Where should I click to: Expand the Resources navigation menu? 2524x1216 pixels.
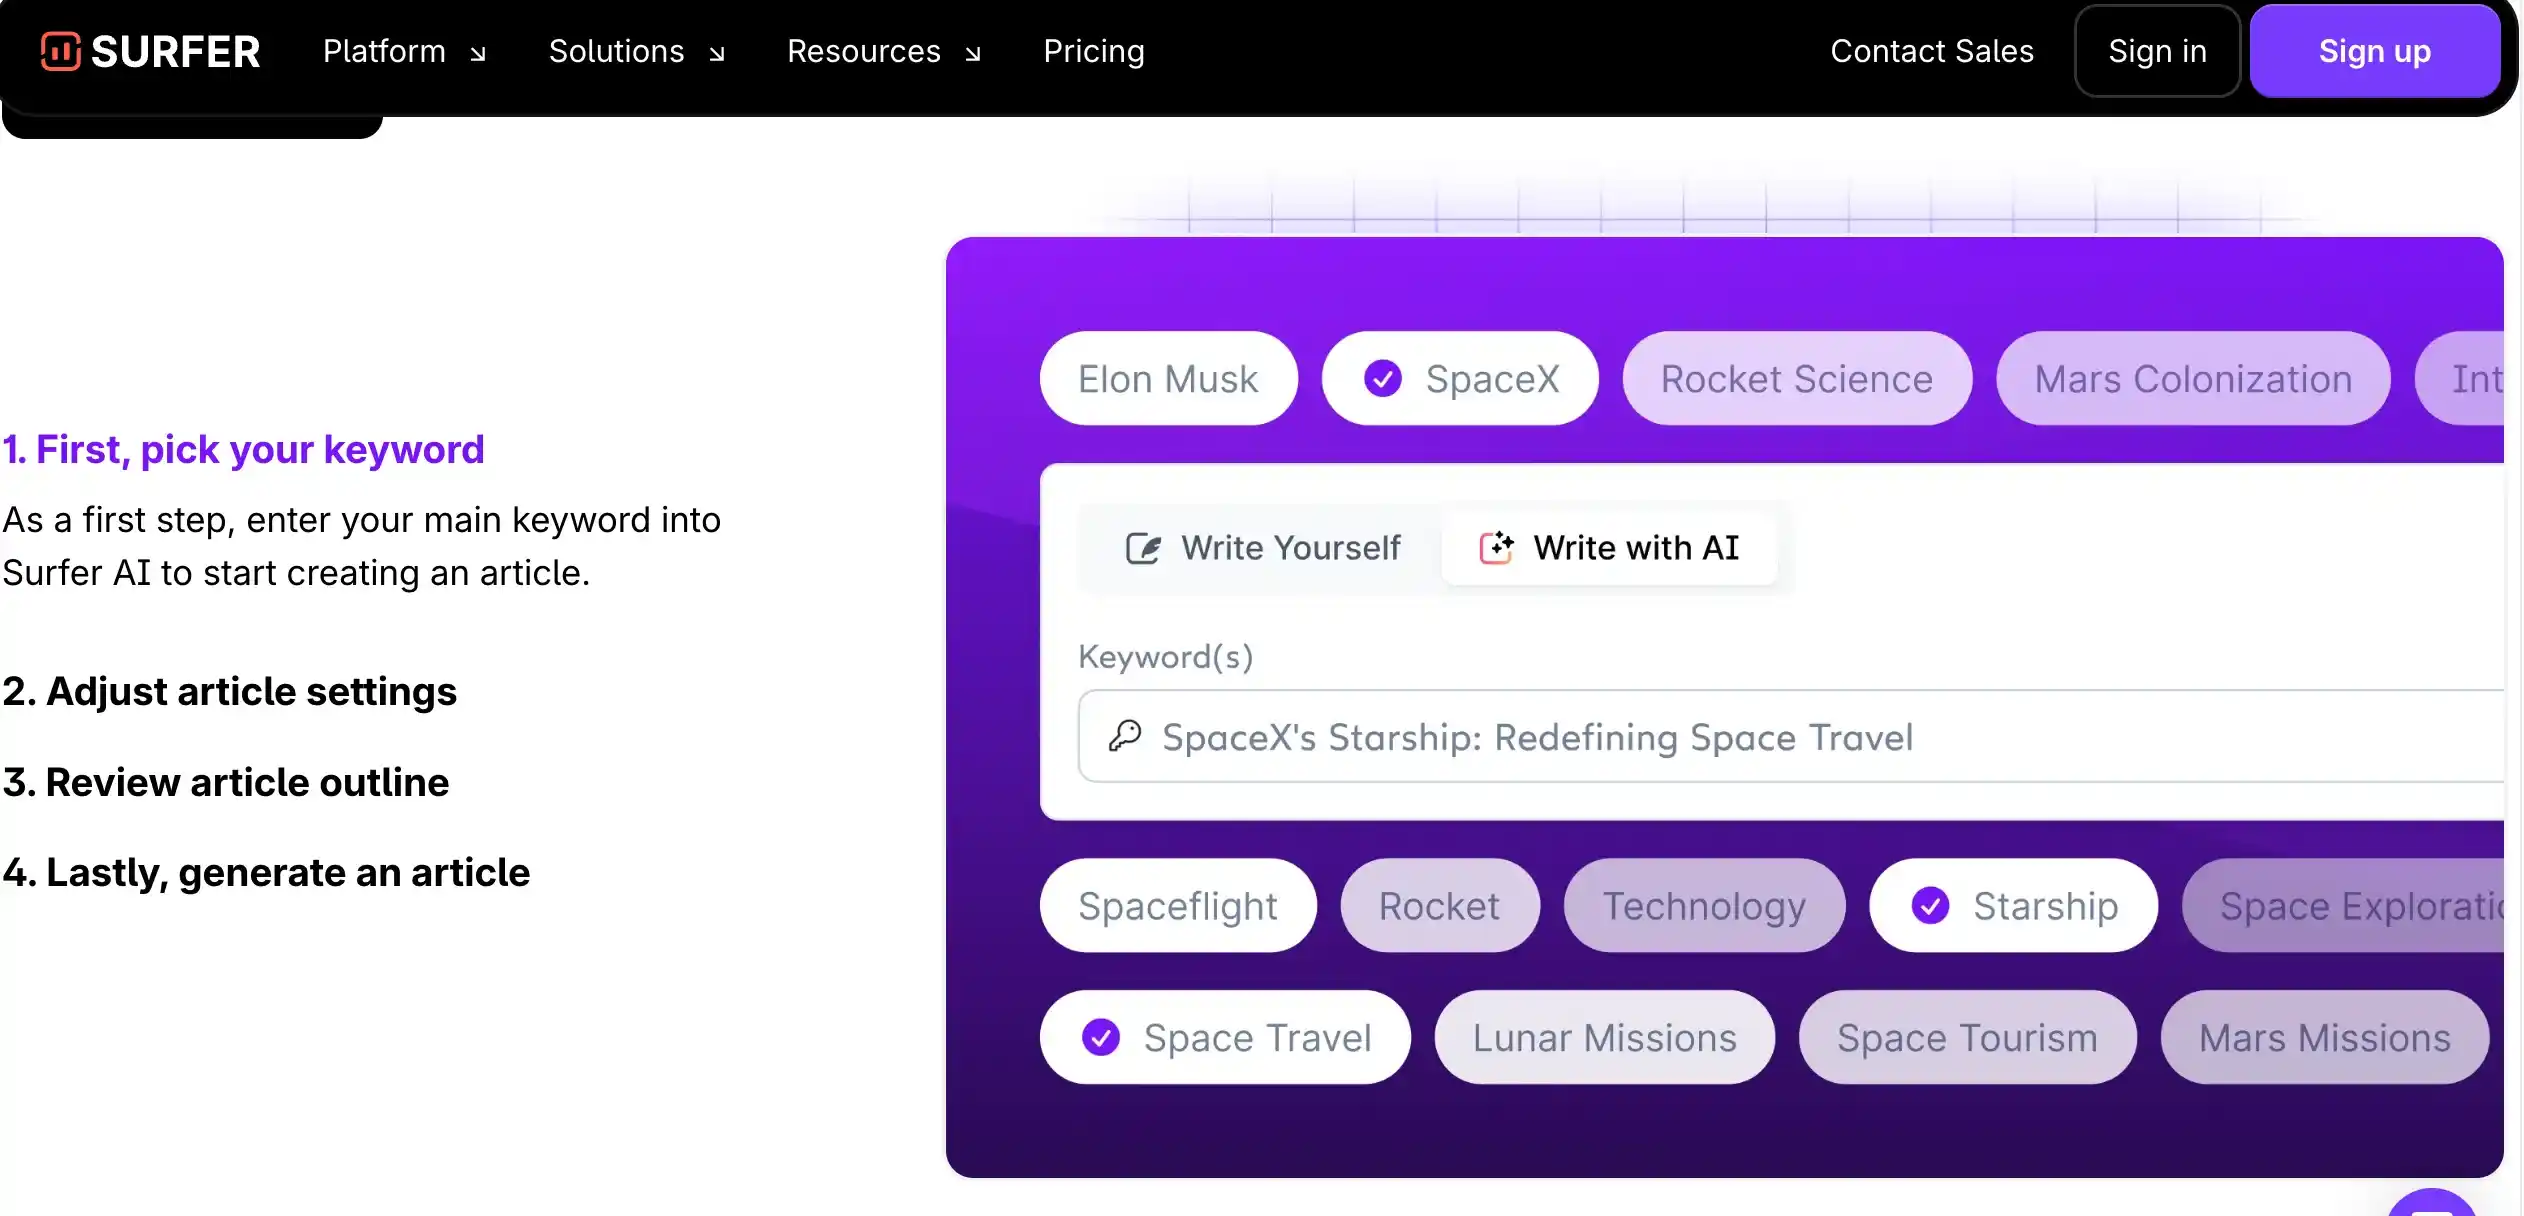883,52
